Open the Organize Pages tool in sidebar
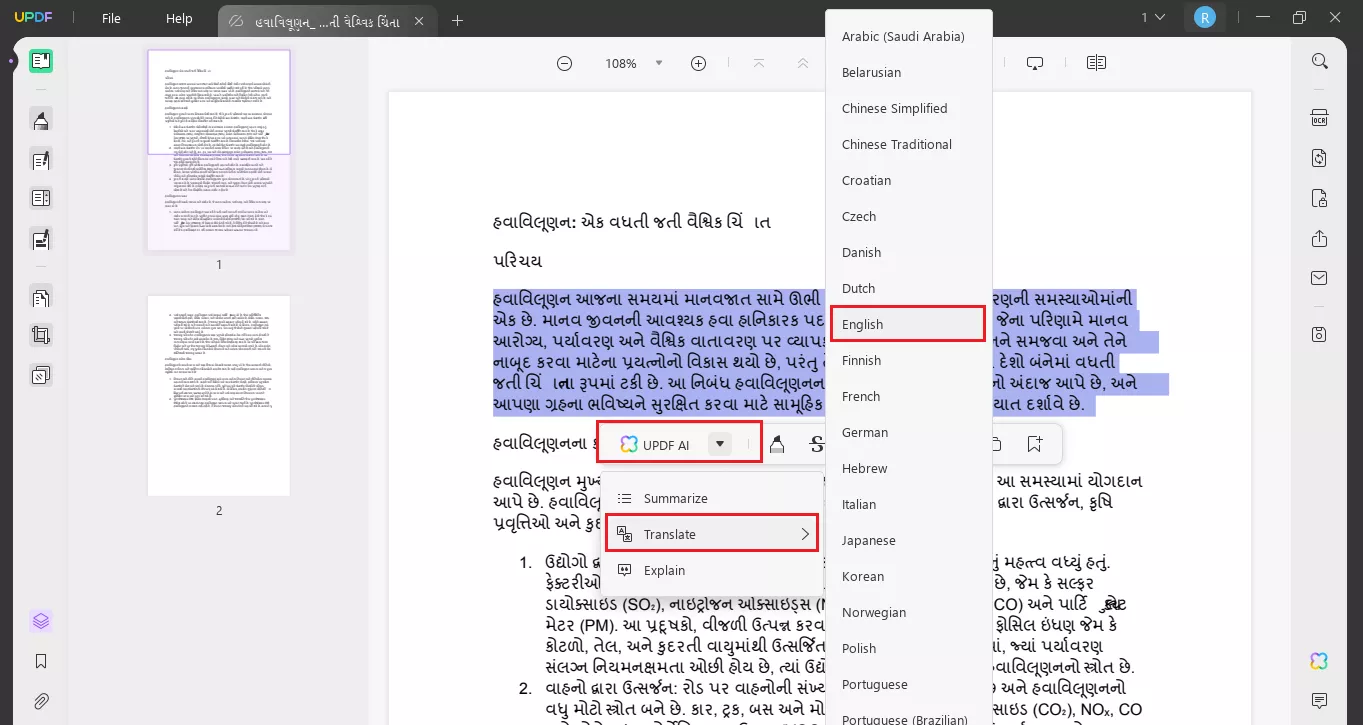The width and height of the screenshot is (1363, 725). pos(41,198)
